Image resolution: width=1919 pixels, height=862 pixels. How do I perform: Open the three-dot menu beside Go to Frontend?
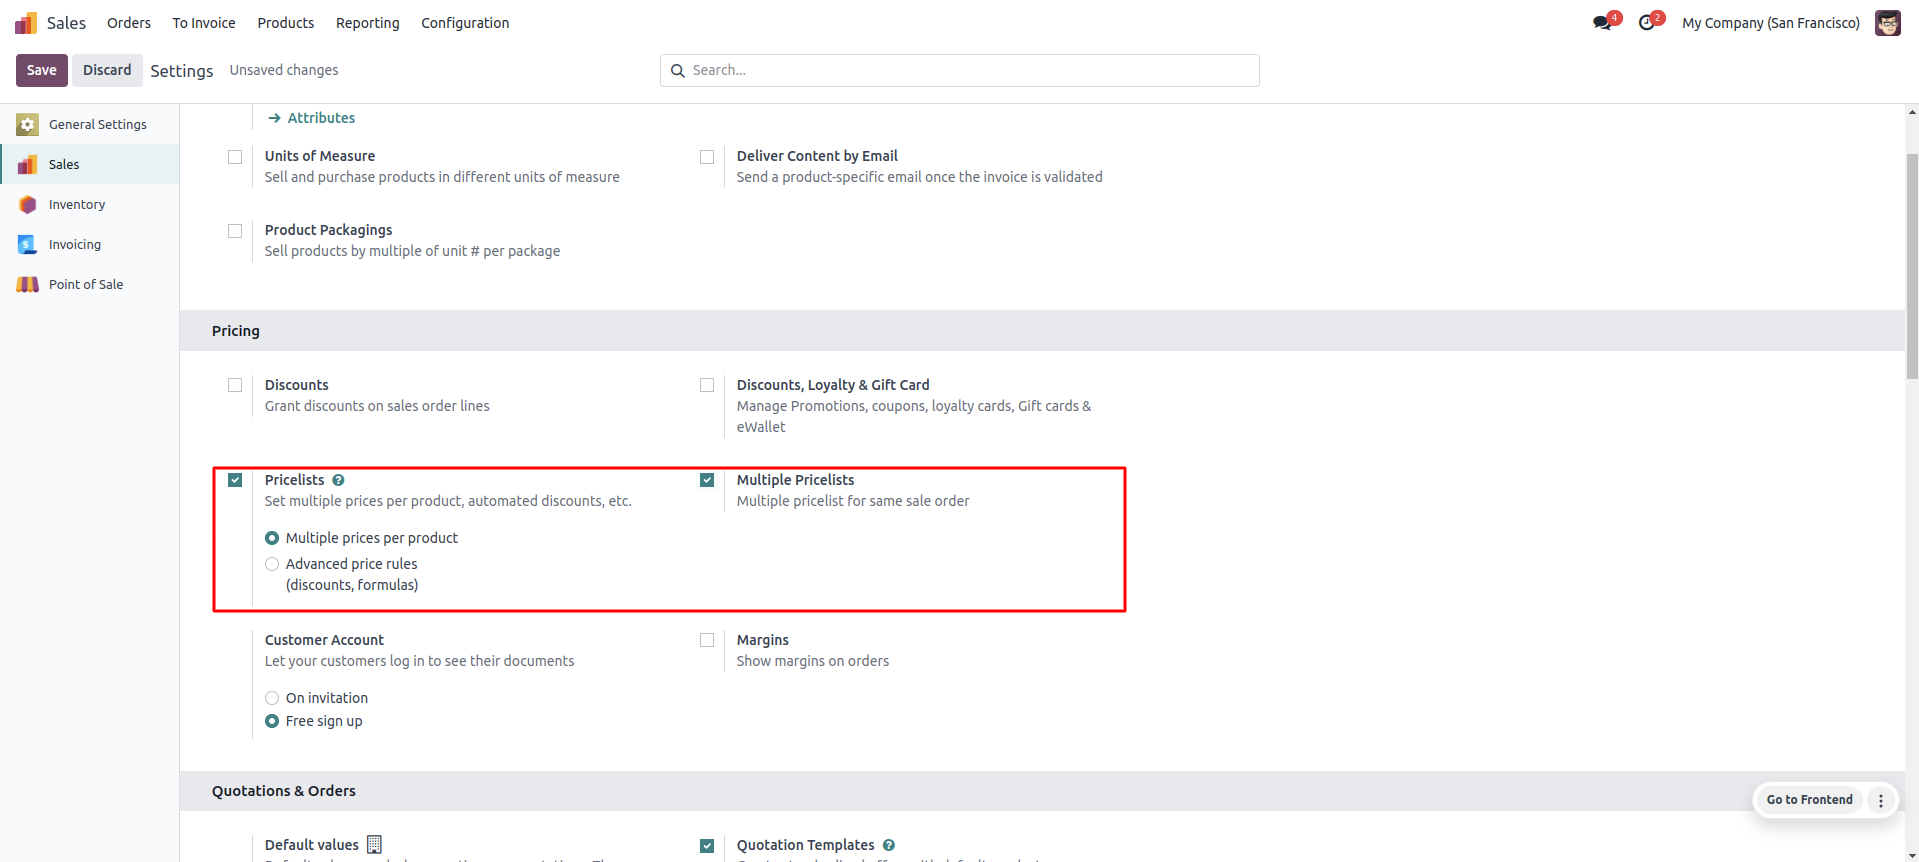[1880, 800]
